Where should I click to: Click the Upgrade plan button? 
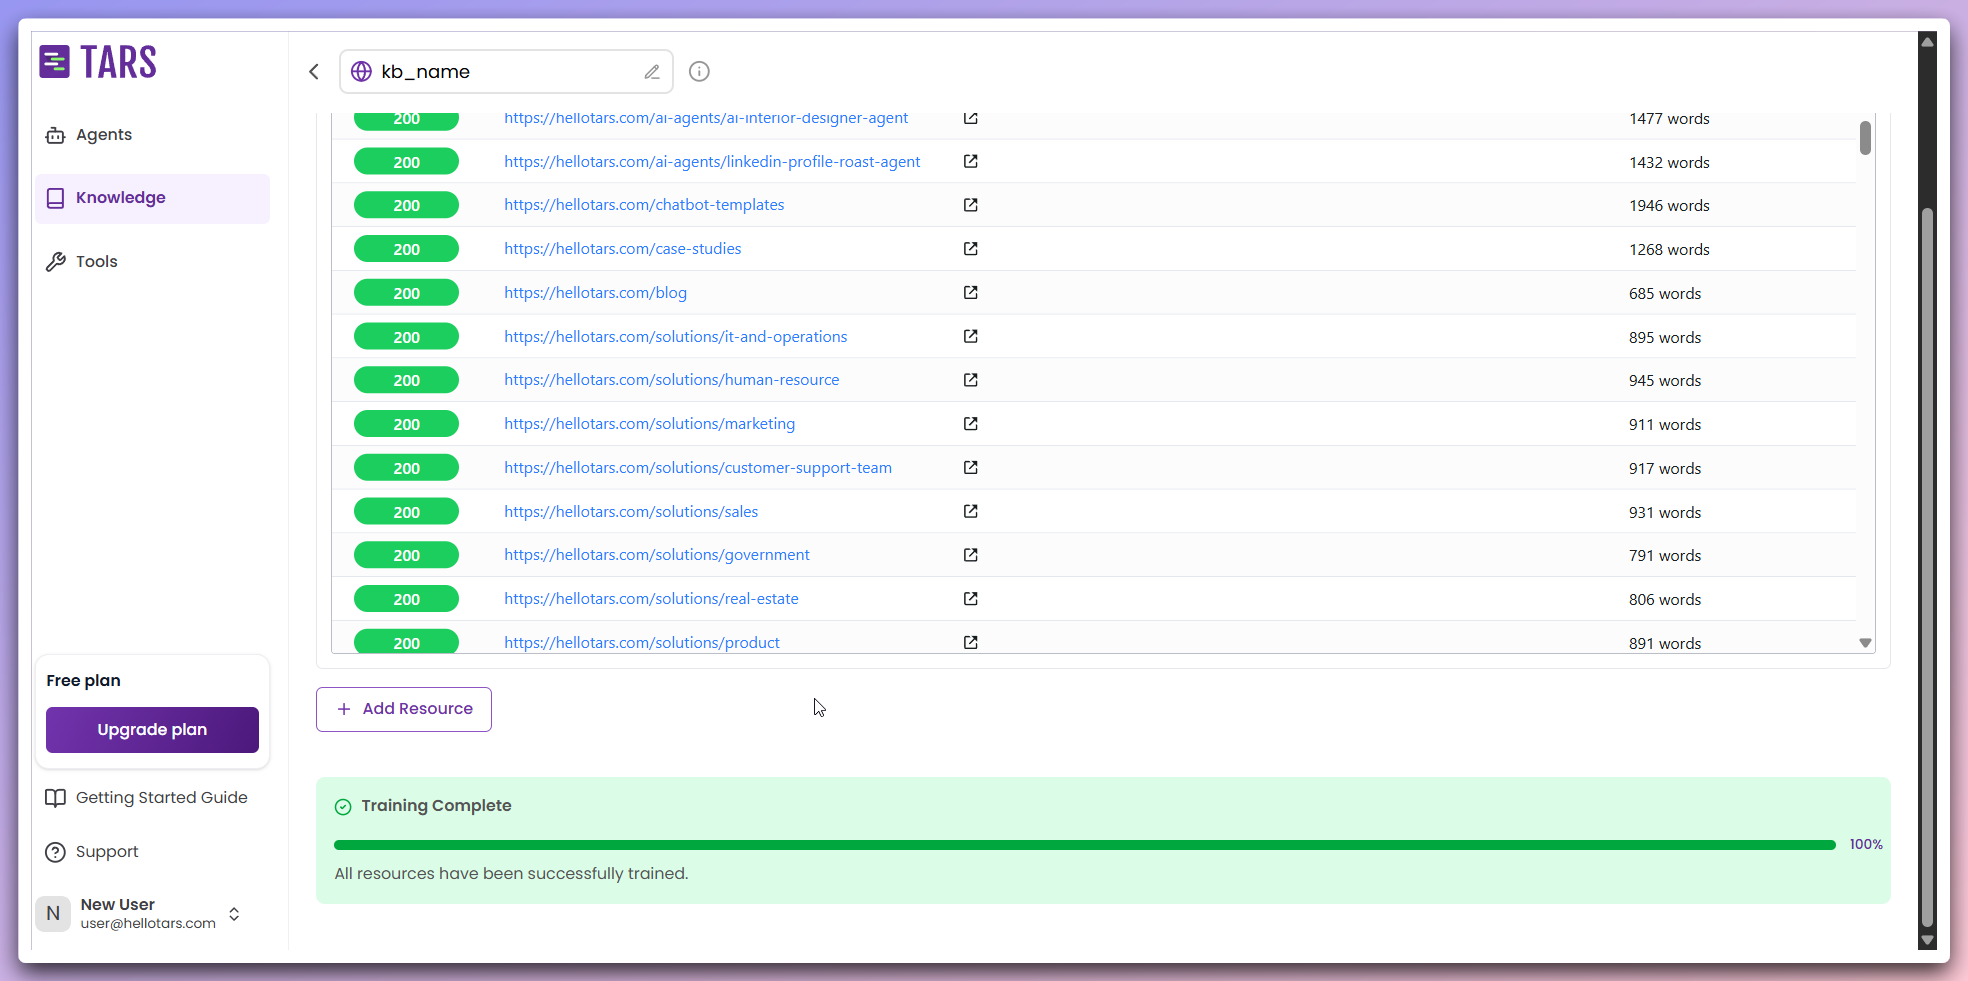tap(152, 730)
